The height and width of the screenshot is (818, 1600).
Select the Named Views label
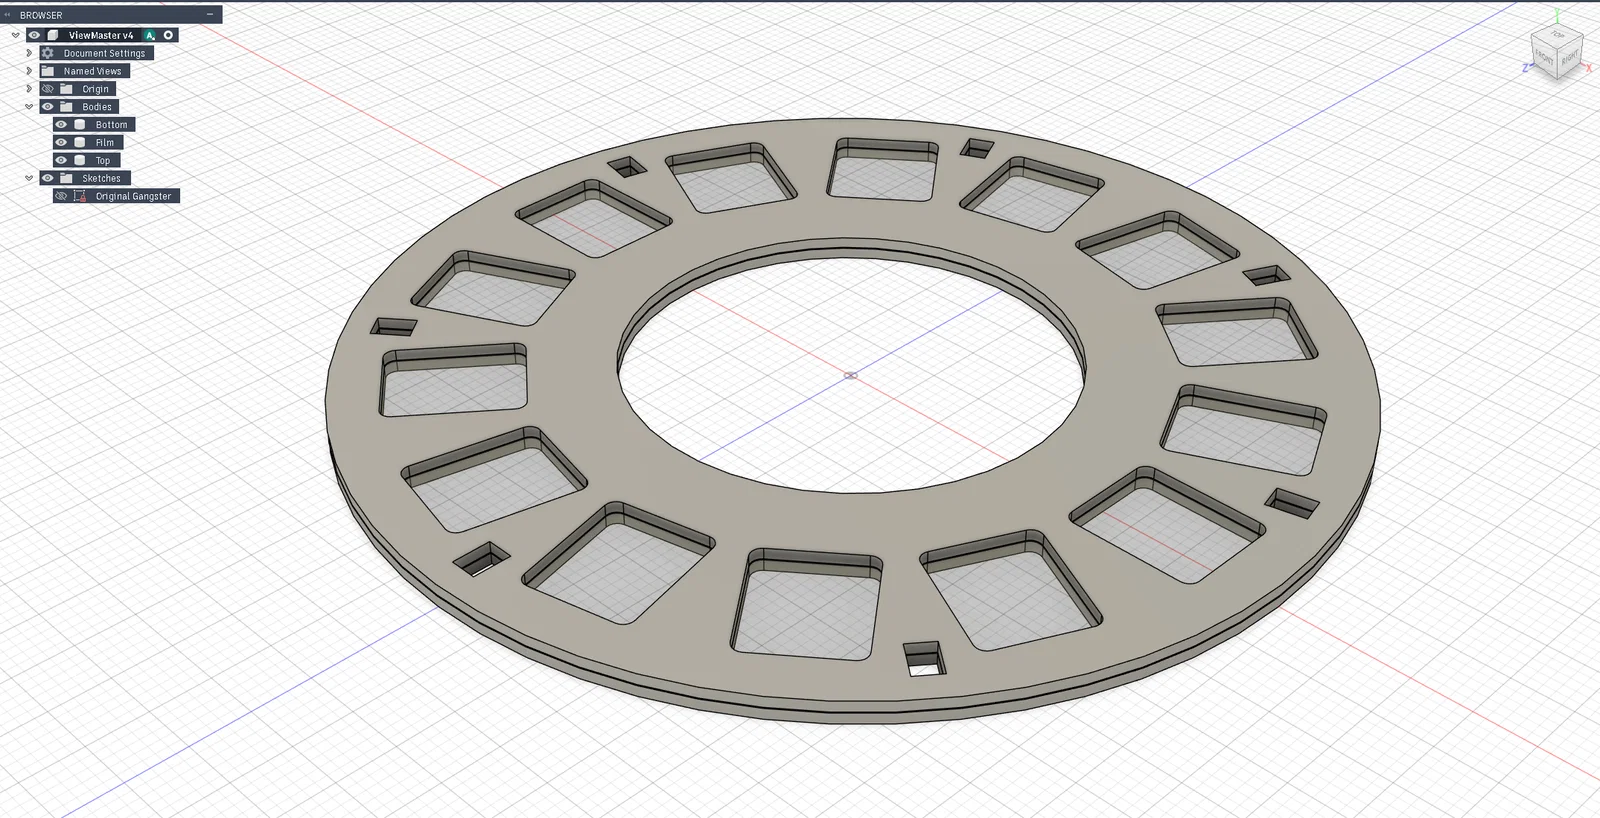(x=92, y=71)
